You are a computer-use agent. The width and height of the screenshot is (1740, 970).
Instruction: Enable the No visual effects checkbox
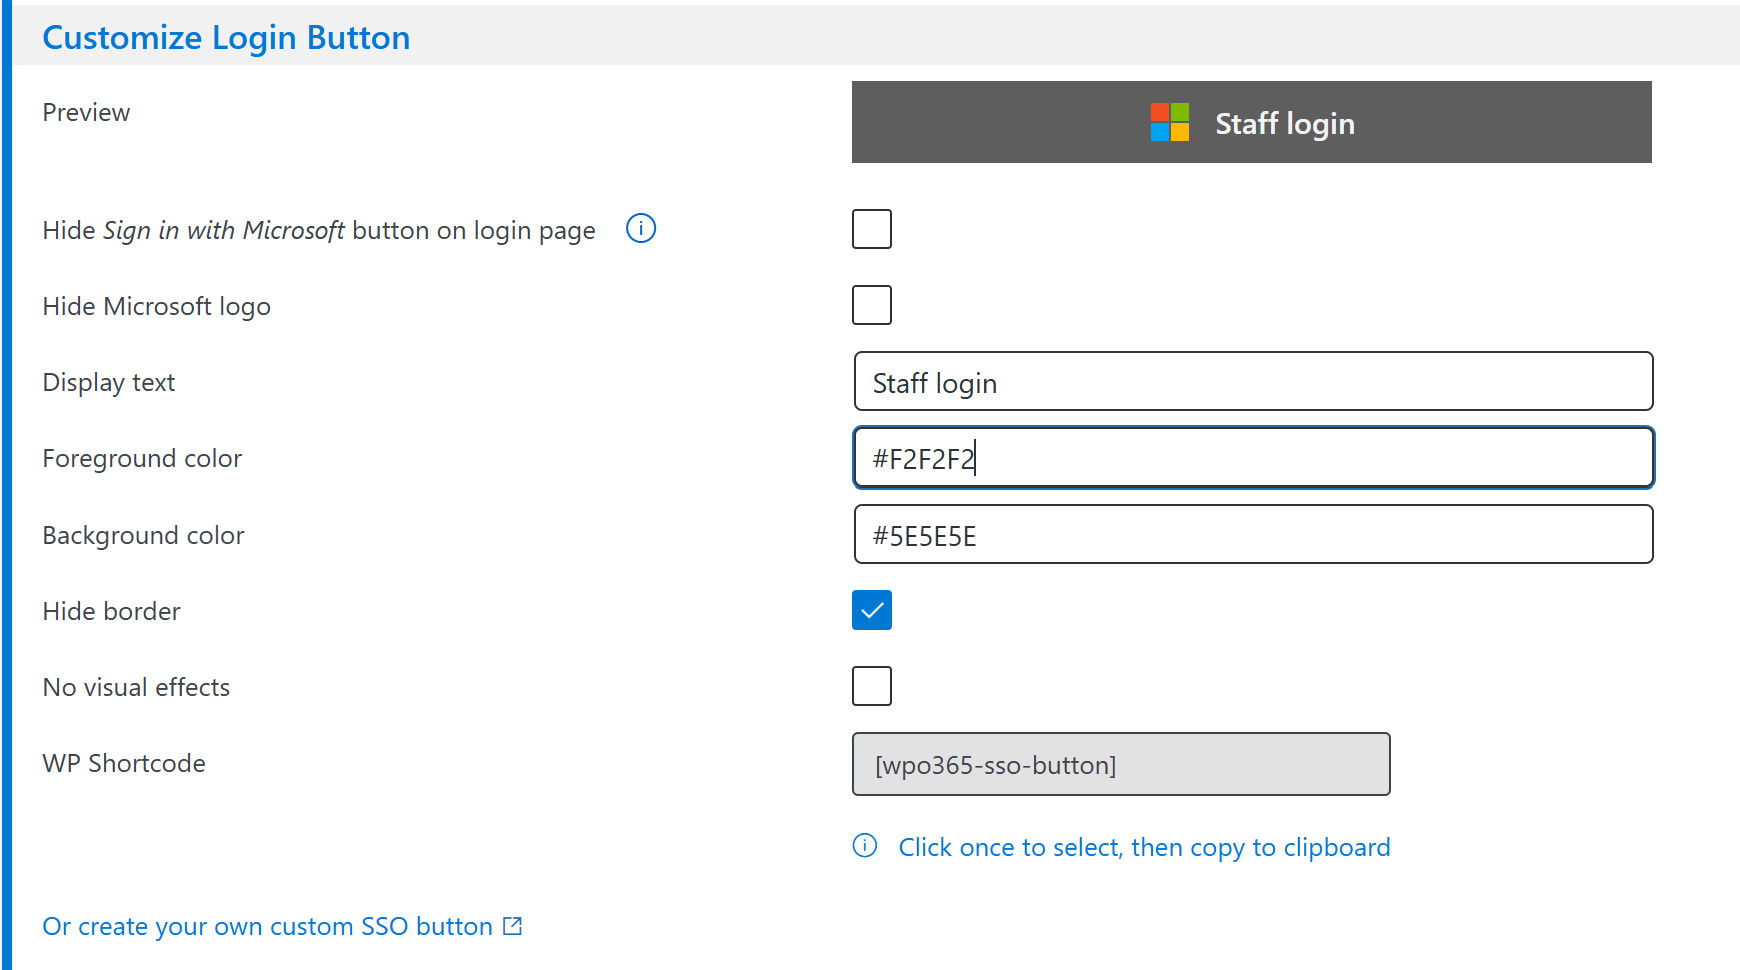(x=872, y=686)
